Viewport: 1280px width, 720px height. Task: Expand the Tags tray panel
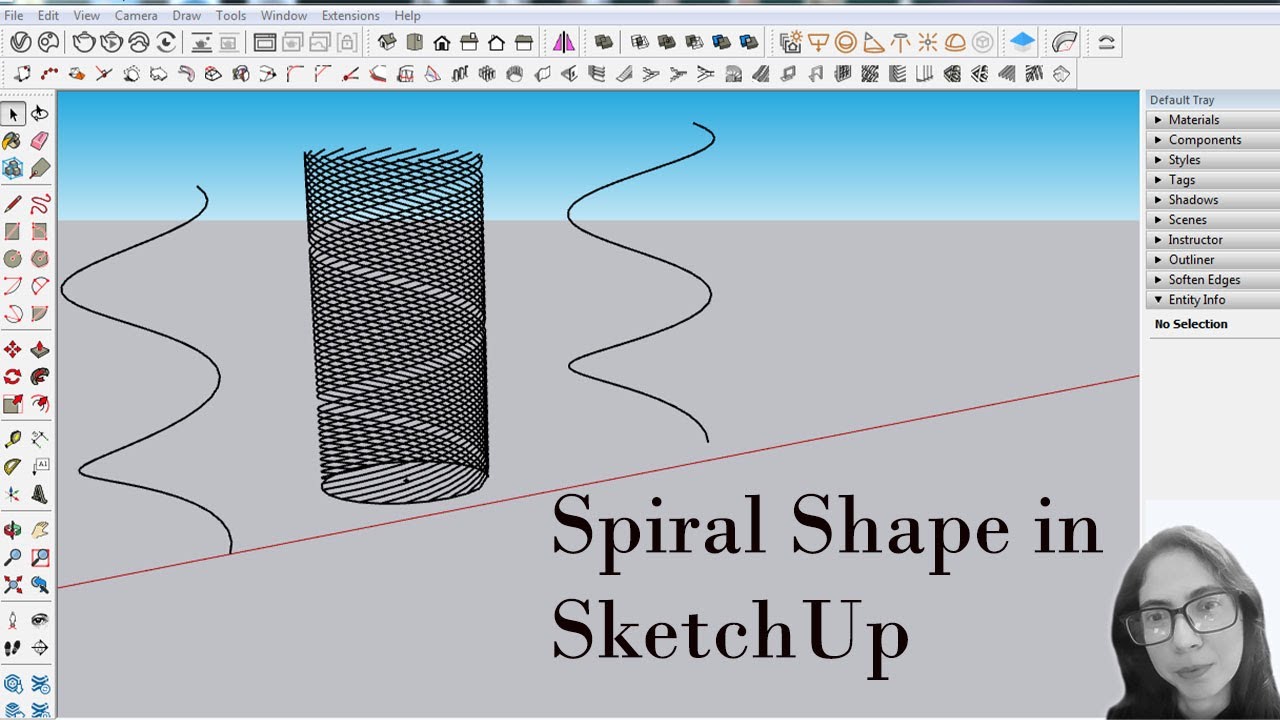point(1212,180)
